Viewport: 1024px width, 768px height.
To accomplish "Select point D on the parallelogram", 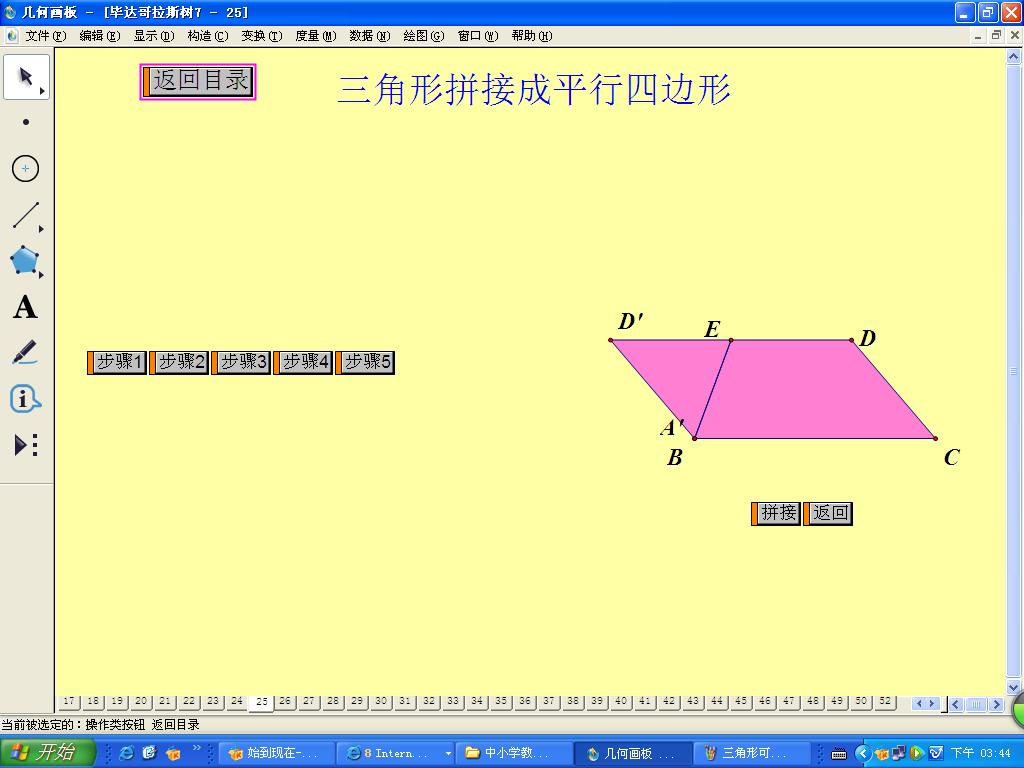I will [x=852, y=340].
